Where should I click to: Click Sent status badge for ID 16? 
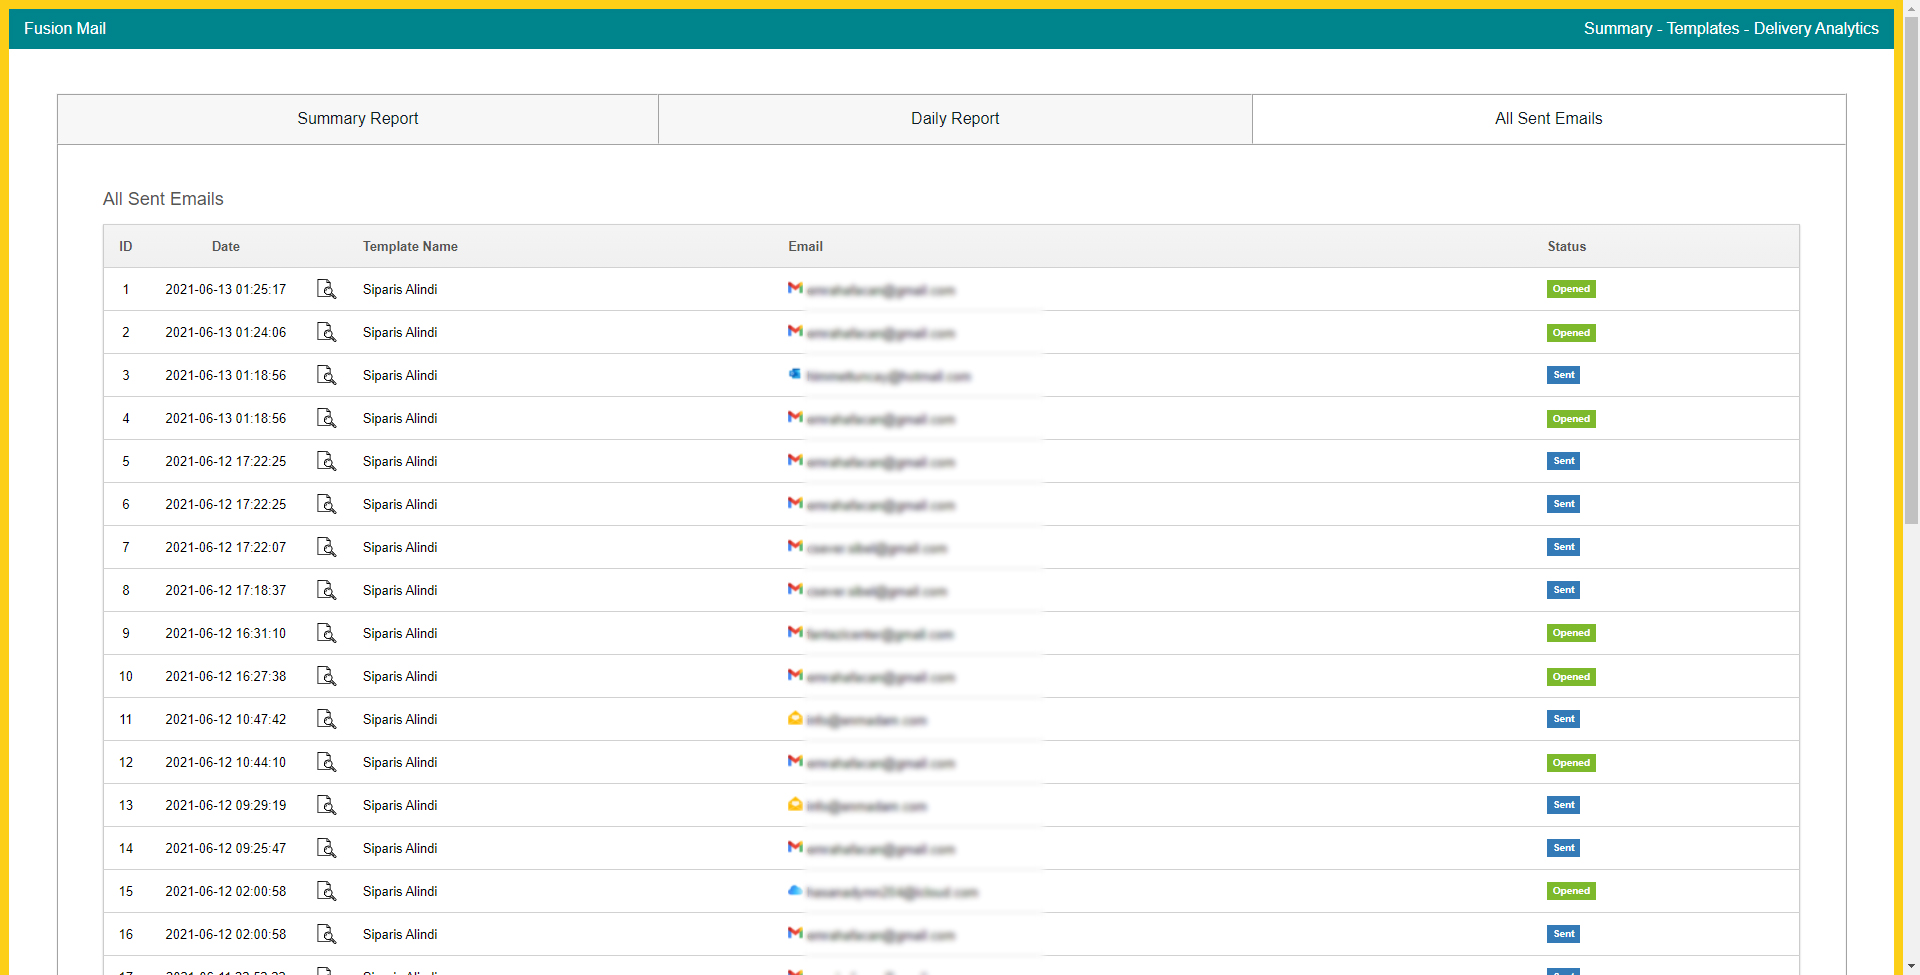1564,934
